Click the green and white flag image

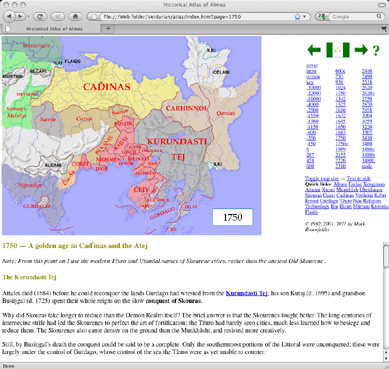tap(338, 50)
